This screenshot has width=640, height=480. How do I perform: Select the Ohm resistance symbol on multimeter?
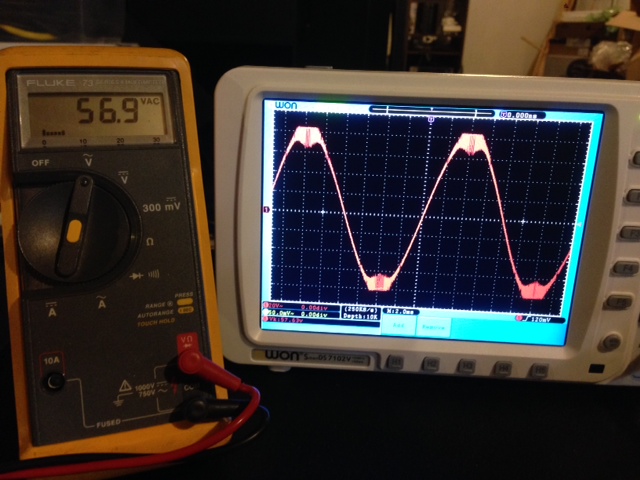148,241
